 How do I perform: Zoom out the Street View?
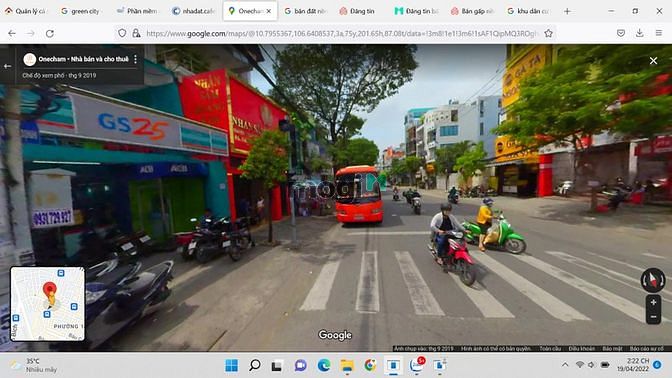(653, 317)
